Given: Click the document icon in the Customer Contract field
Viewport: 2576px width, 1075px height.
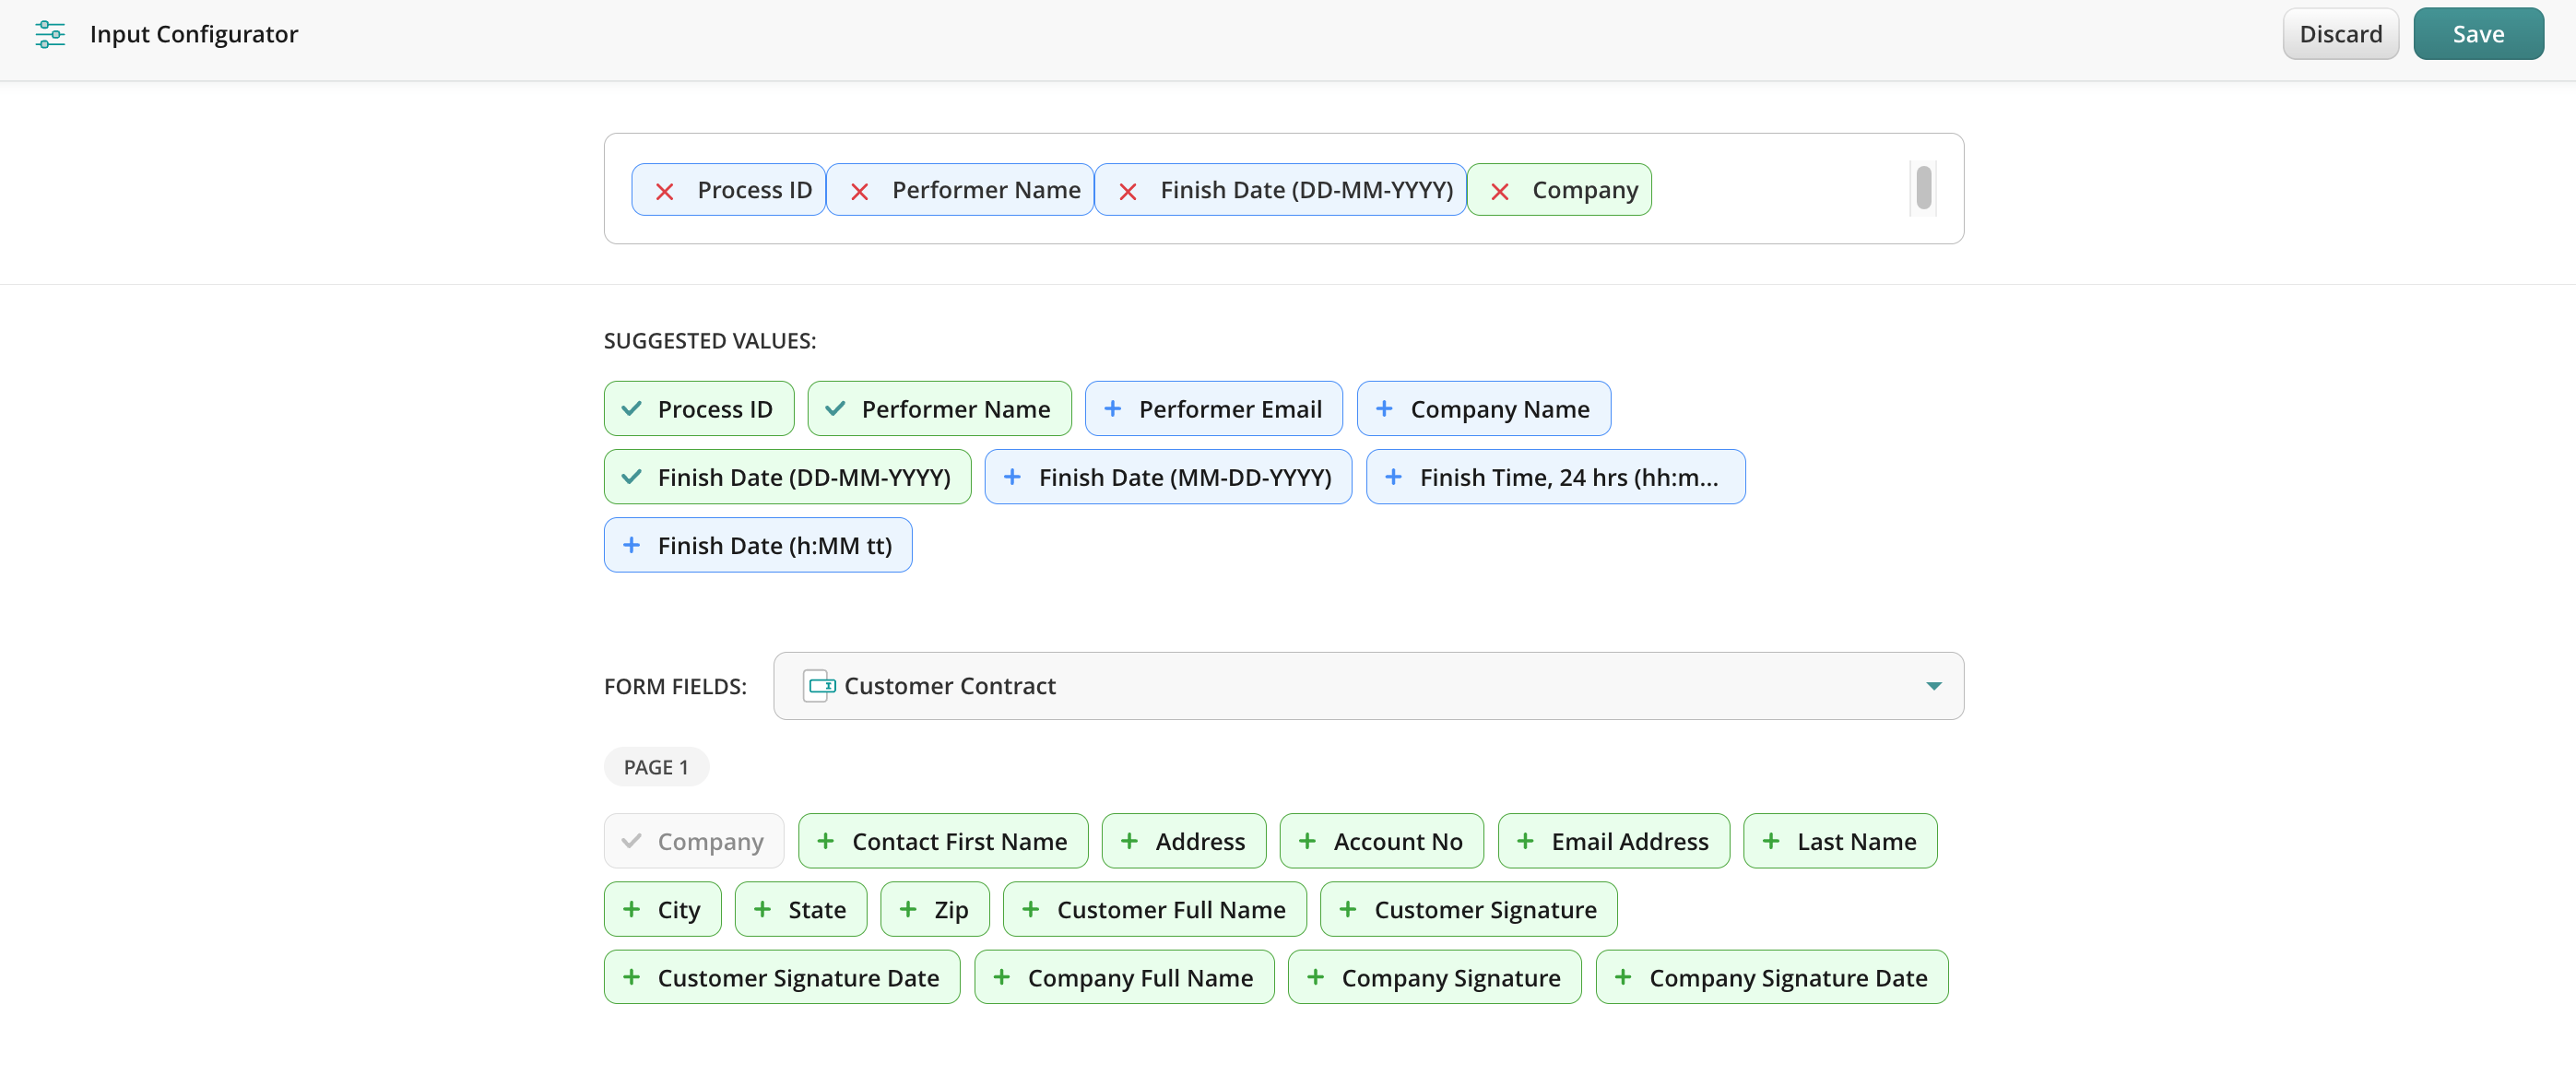Looking at the screenshot, I should tap(819, 686).
